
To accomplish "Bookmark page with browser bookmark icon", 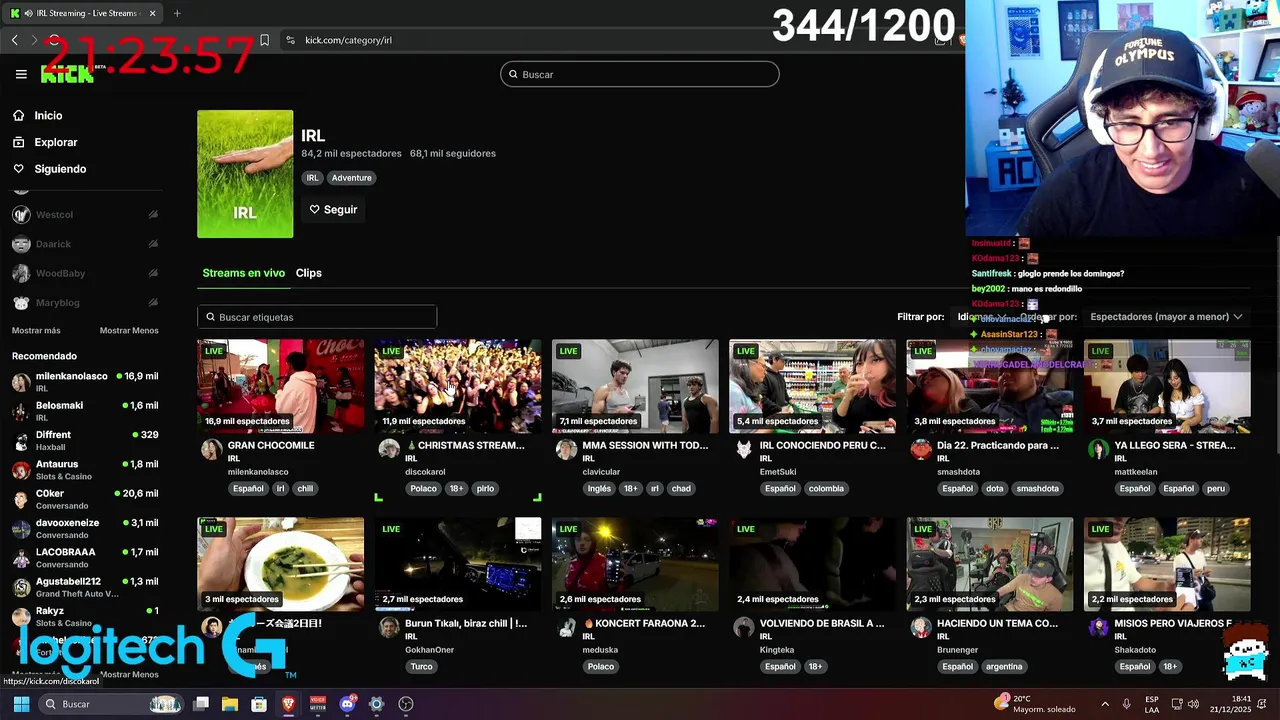I will (264, 40).
